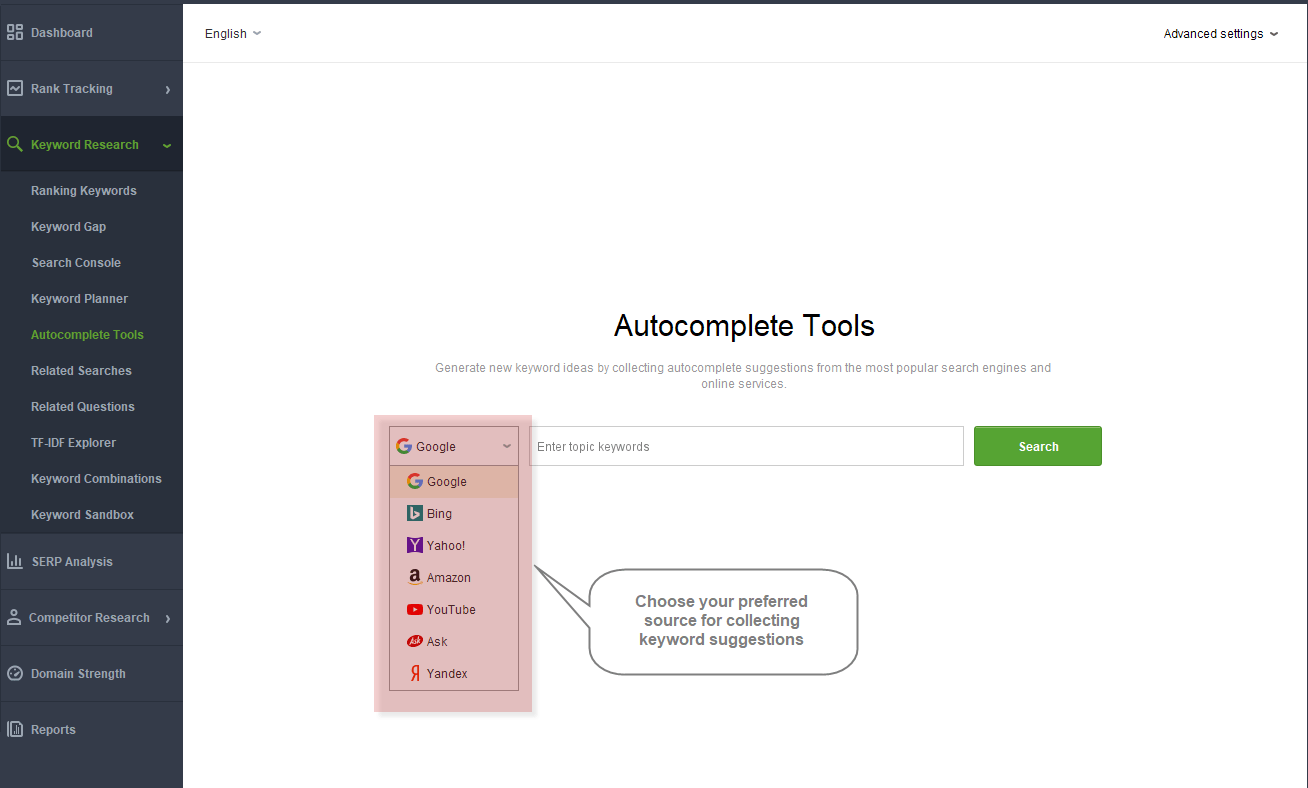Toggle the Google source selector dropdown

pos(454,446)
